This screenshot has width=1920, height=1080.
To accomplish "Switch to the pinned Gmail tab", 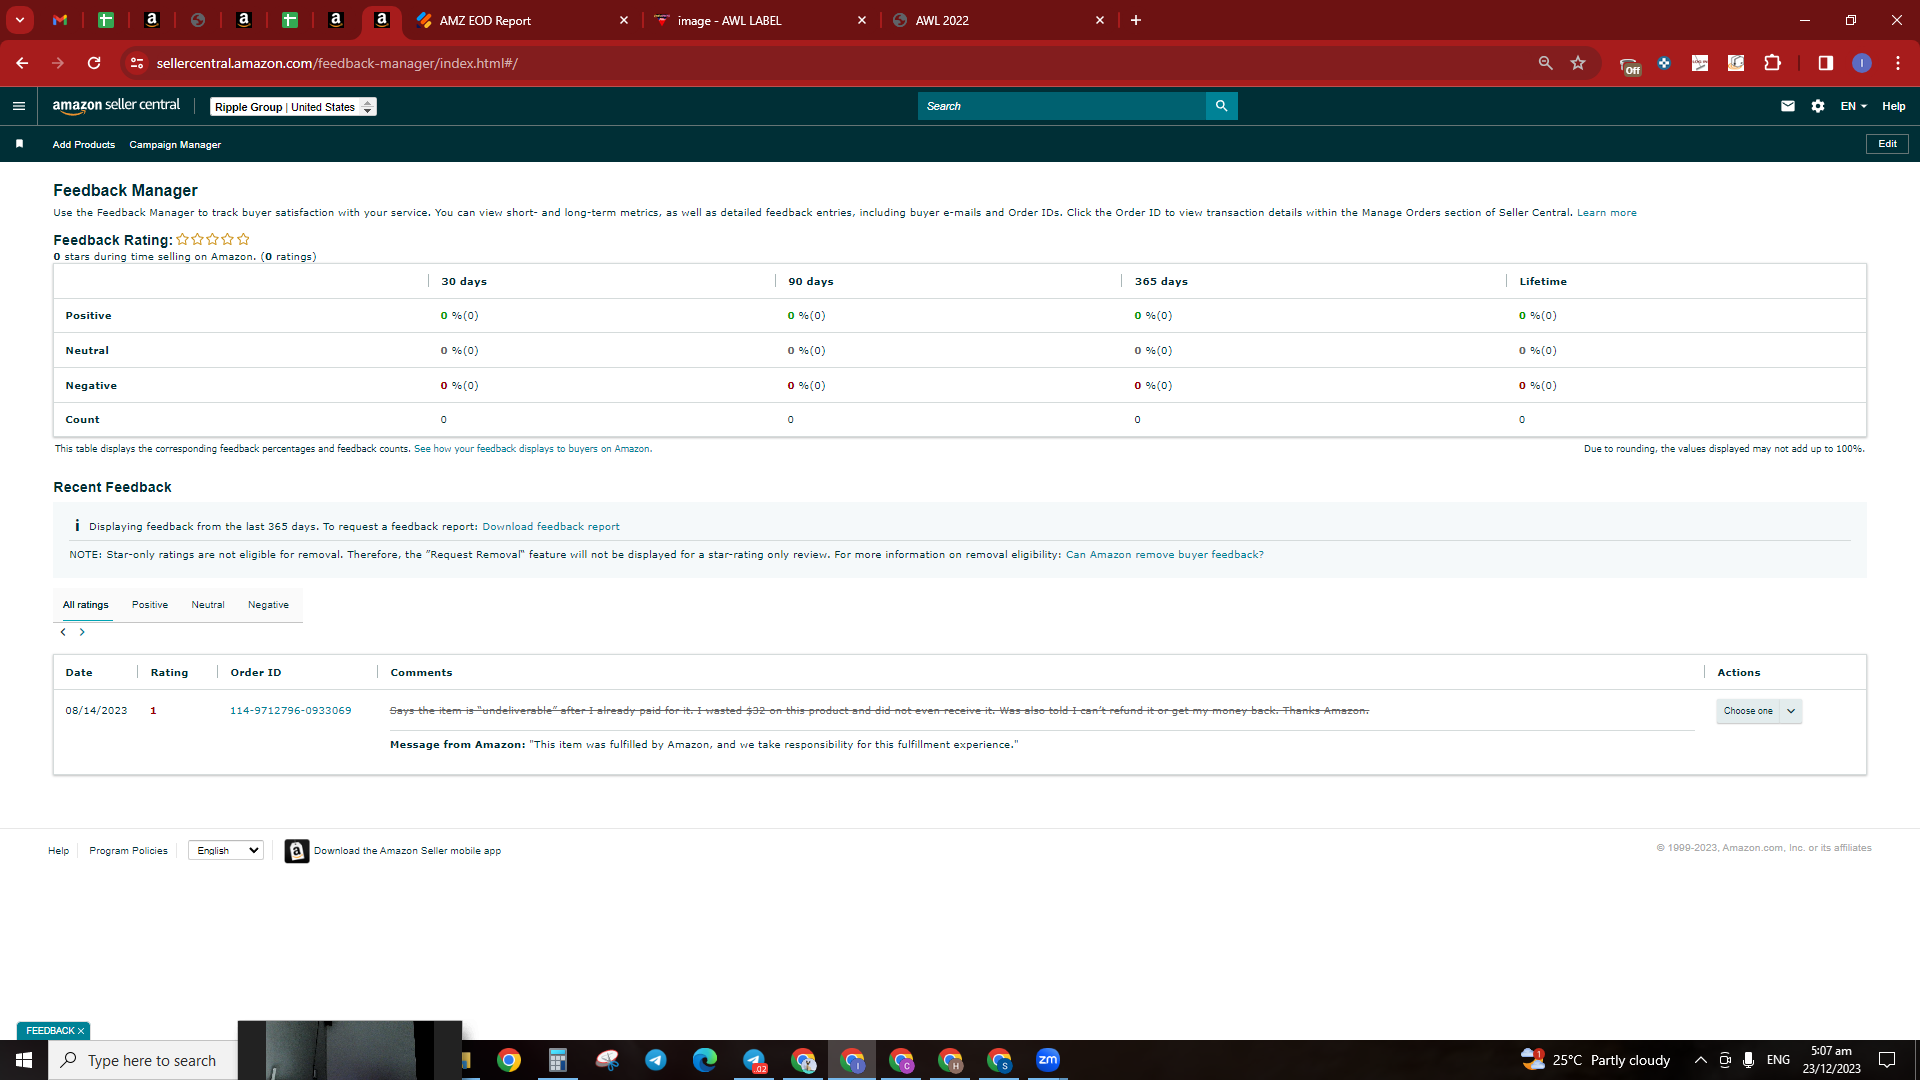I will [x=60, y=20].
